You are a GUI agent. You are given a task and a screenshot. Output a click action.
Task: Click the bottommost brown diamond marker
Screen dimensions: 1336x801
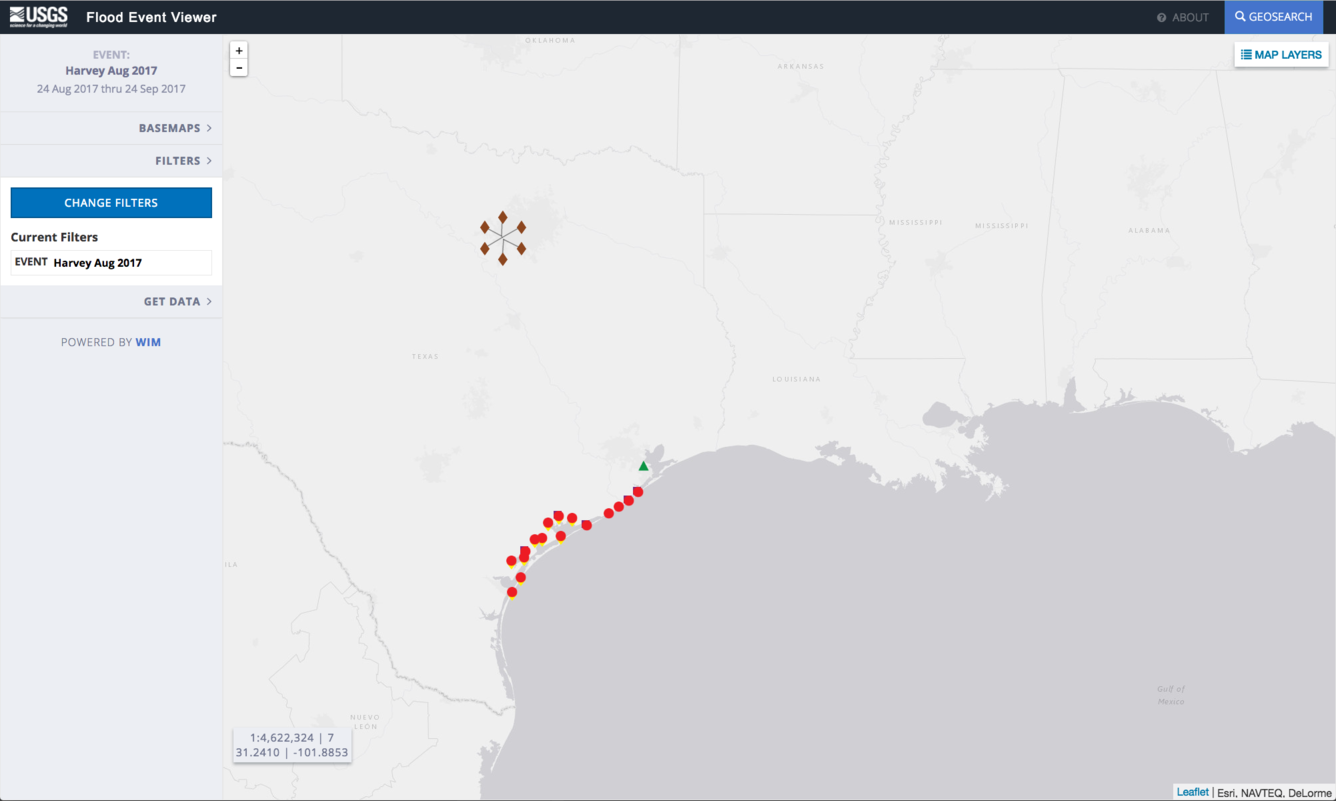tap(503, 259)
